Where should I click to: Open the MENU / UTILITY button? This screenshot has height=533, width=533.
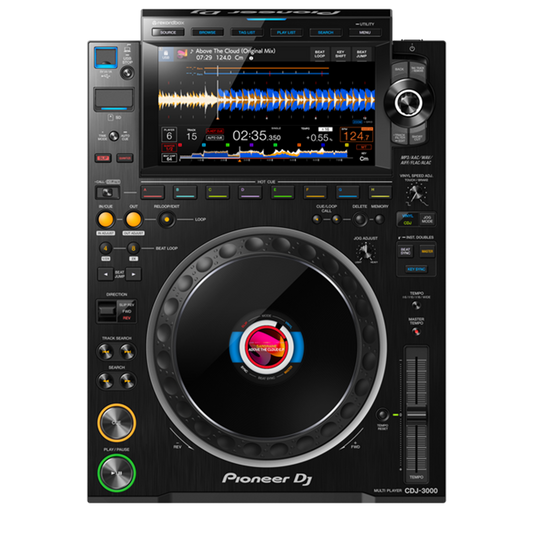click(365, 32)
